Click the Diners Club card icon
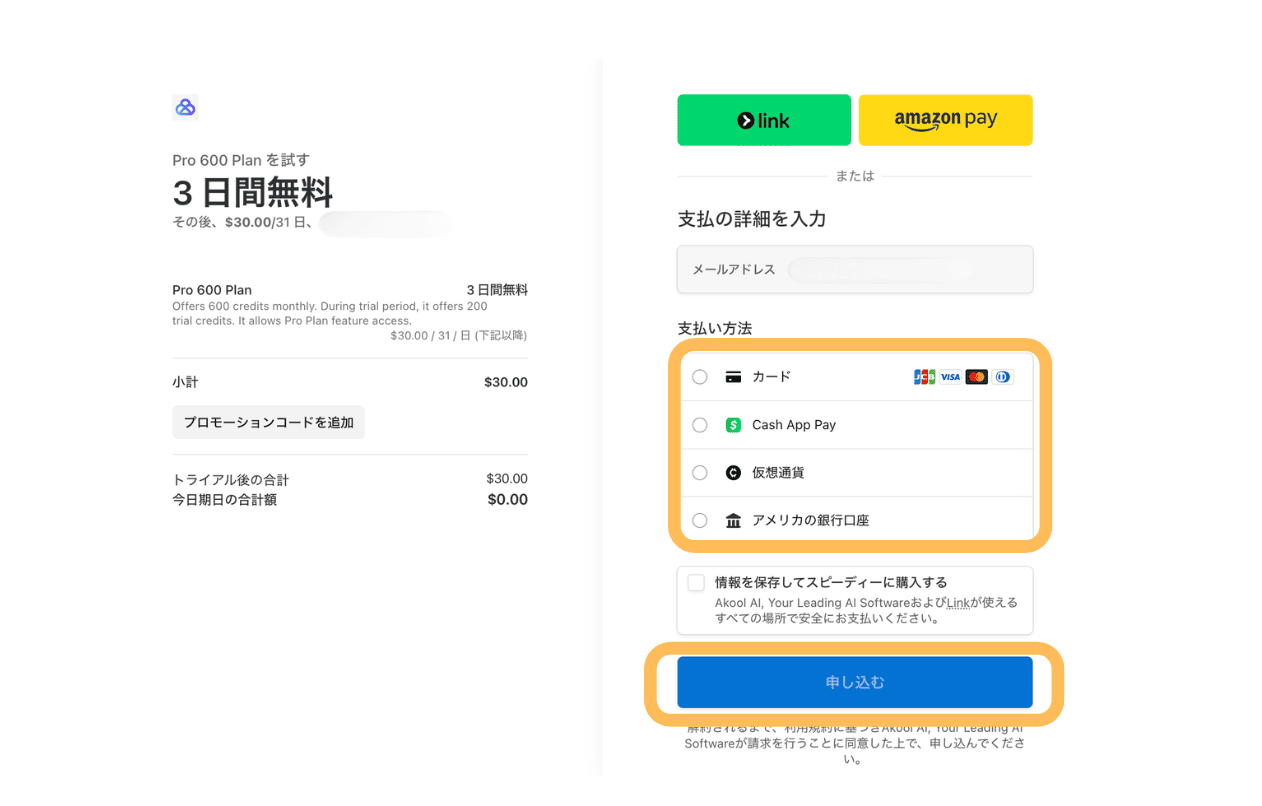Viewport: 1262px width, 806px height. click(1002, 377)
